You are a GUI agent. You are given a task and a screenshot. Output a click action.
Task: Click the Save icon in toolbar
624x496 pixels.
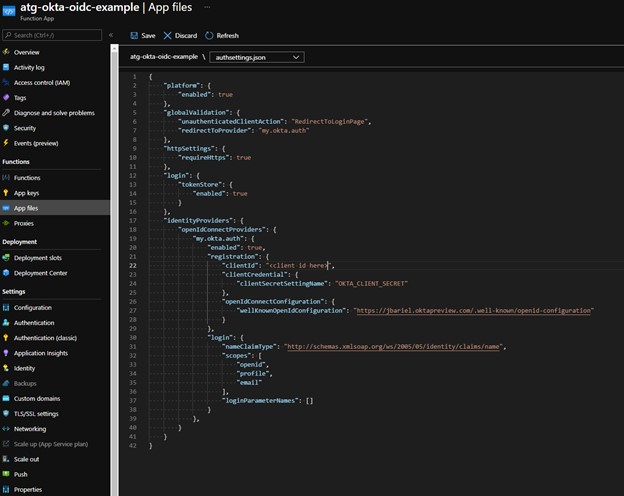(x=134, y=35)
